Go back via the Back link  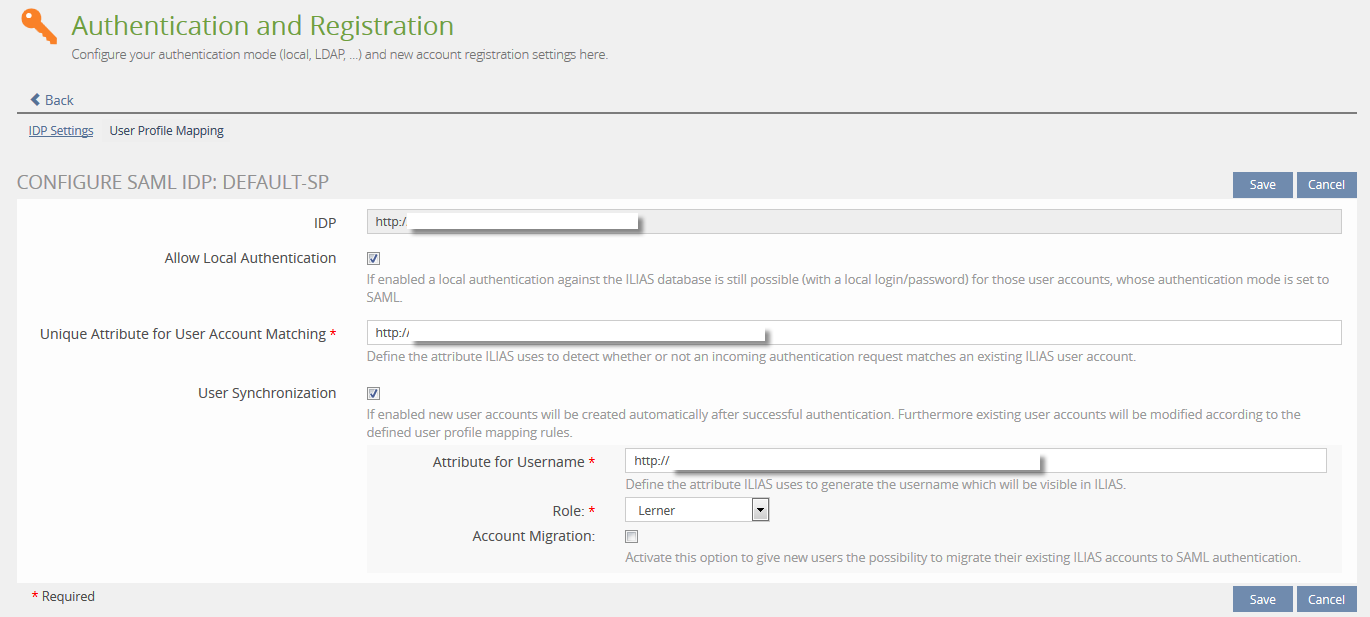pyautogui.click(x=59, y=100)
